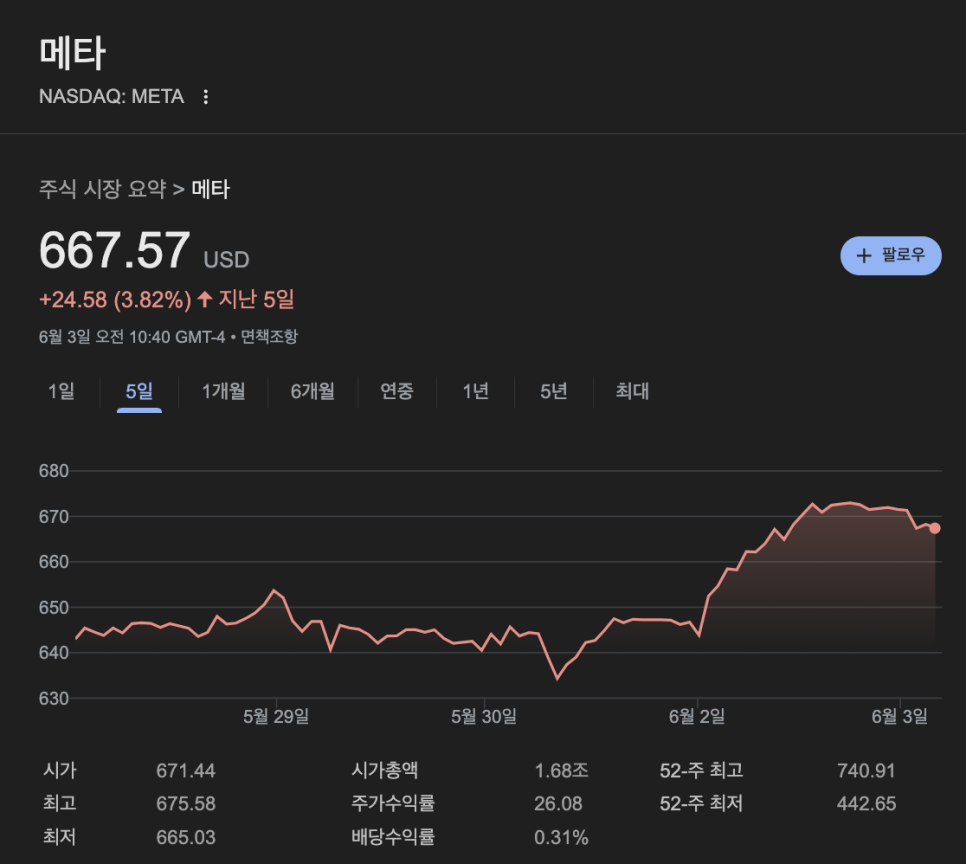966x864 pixels.
Task: Switch chart to 6개월 range
Action: [x=312, y=391]
